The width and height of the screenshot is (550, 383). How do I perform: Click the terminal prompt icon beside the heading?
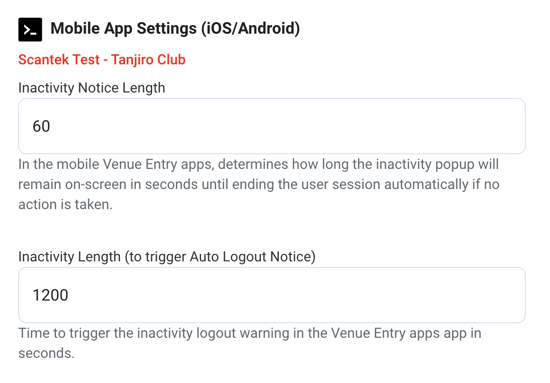30,29
